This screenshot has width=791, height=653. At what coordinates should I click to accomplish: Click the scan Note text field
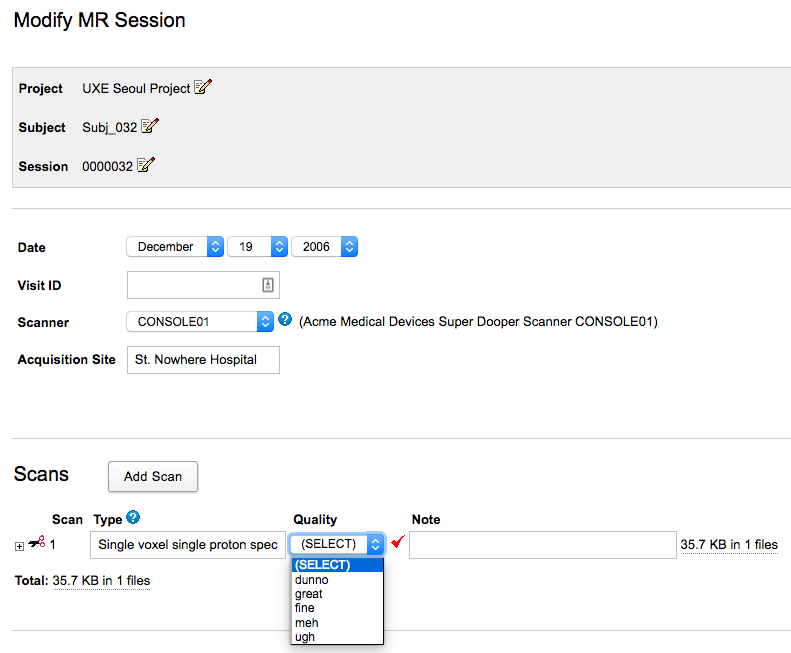click(542, 545)
